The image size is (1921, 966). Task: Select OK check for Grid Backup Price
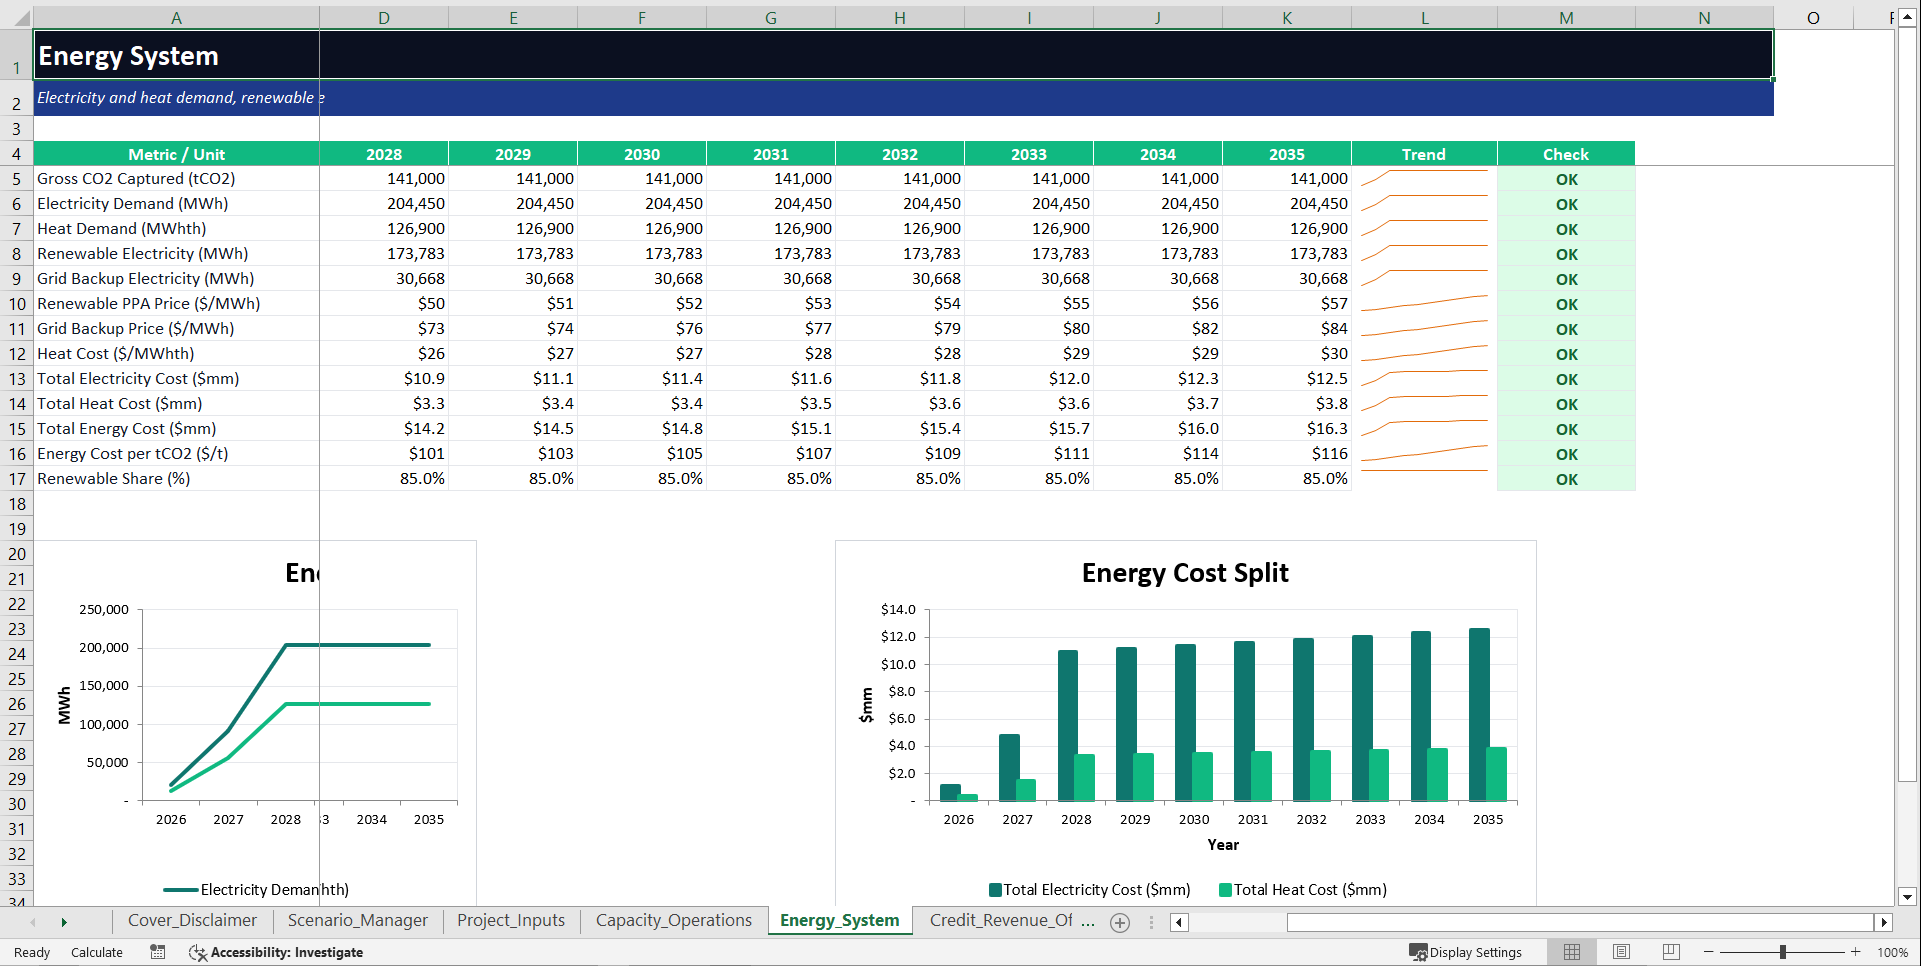pos(1566,329)
